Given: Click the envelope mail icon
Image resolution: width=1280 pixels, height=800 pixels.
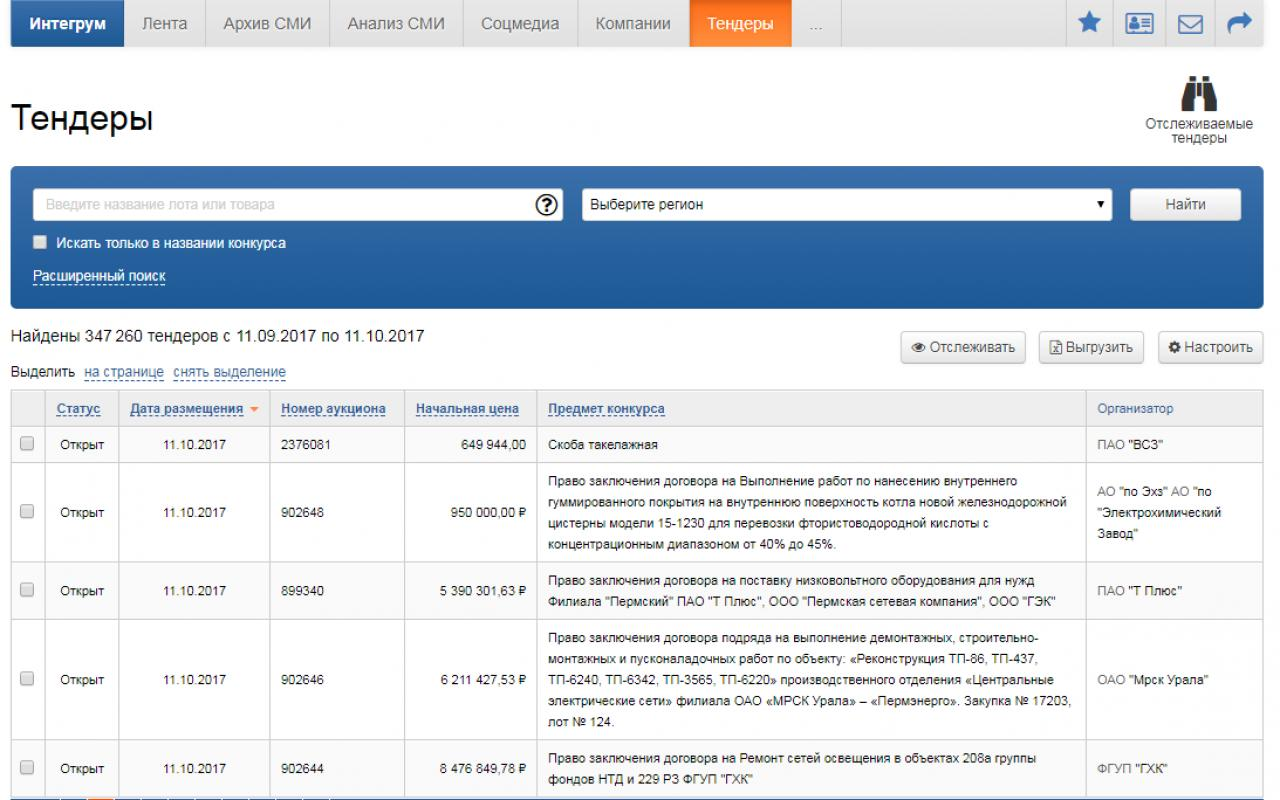Looking at the screenshot, I should pos(1190,23).
